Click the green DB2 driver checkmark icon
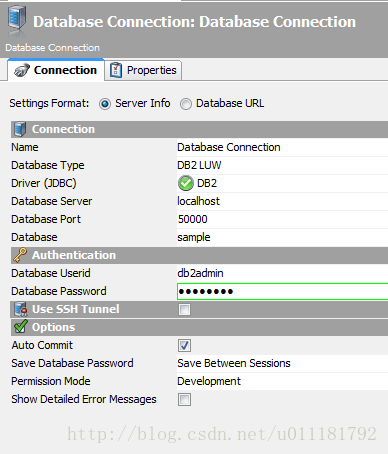 (x=186, y=183)
